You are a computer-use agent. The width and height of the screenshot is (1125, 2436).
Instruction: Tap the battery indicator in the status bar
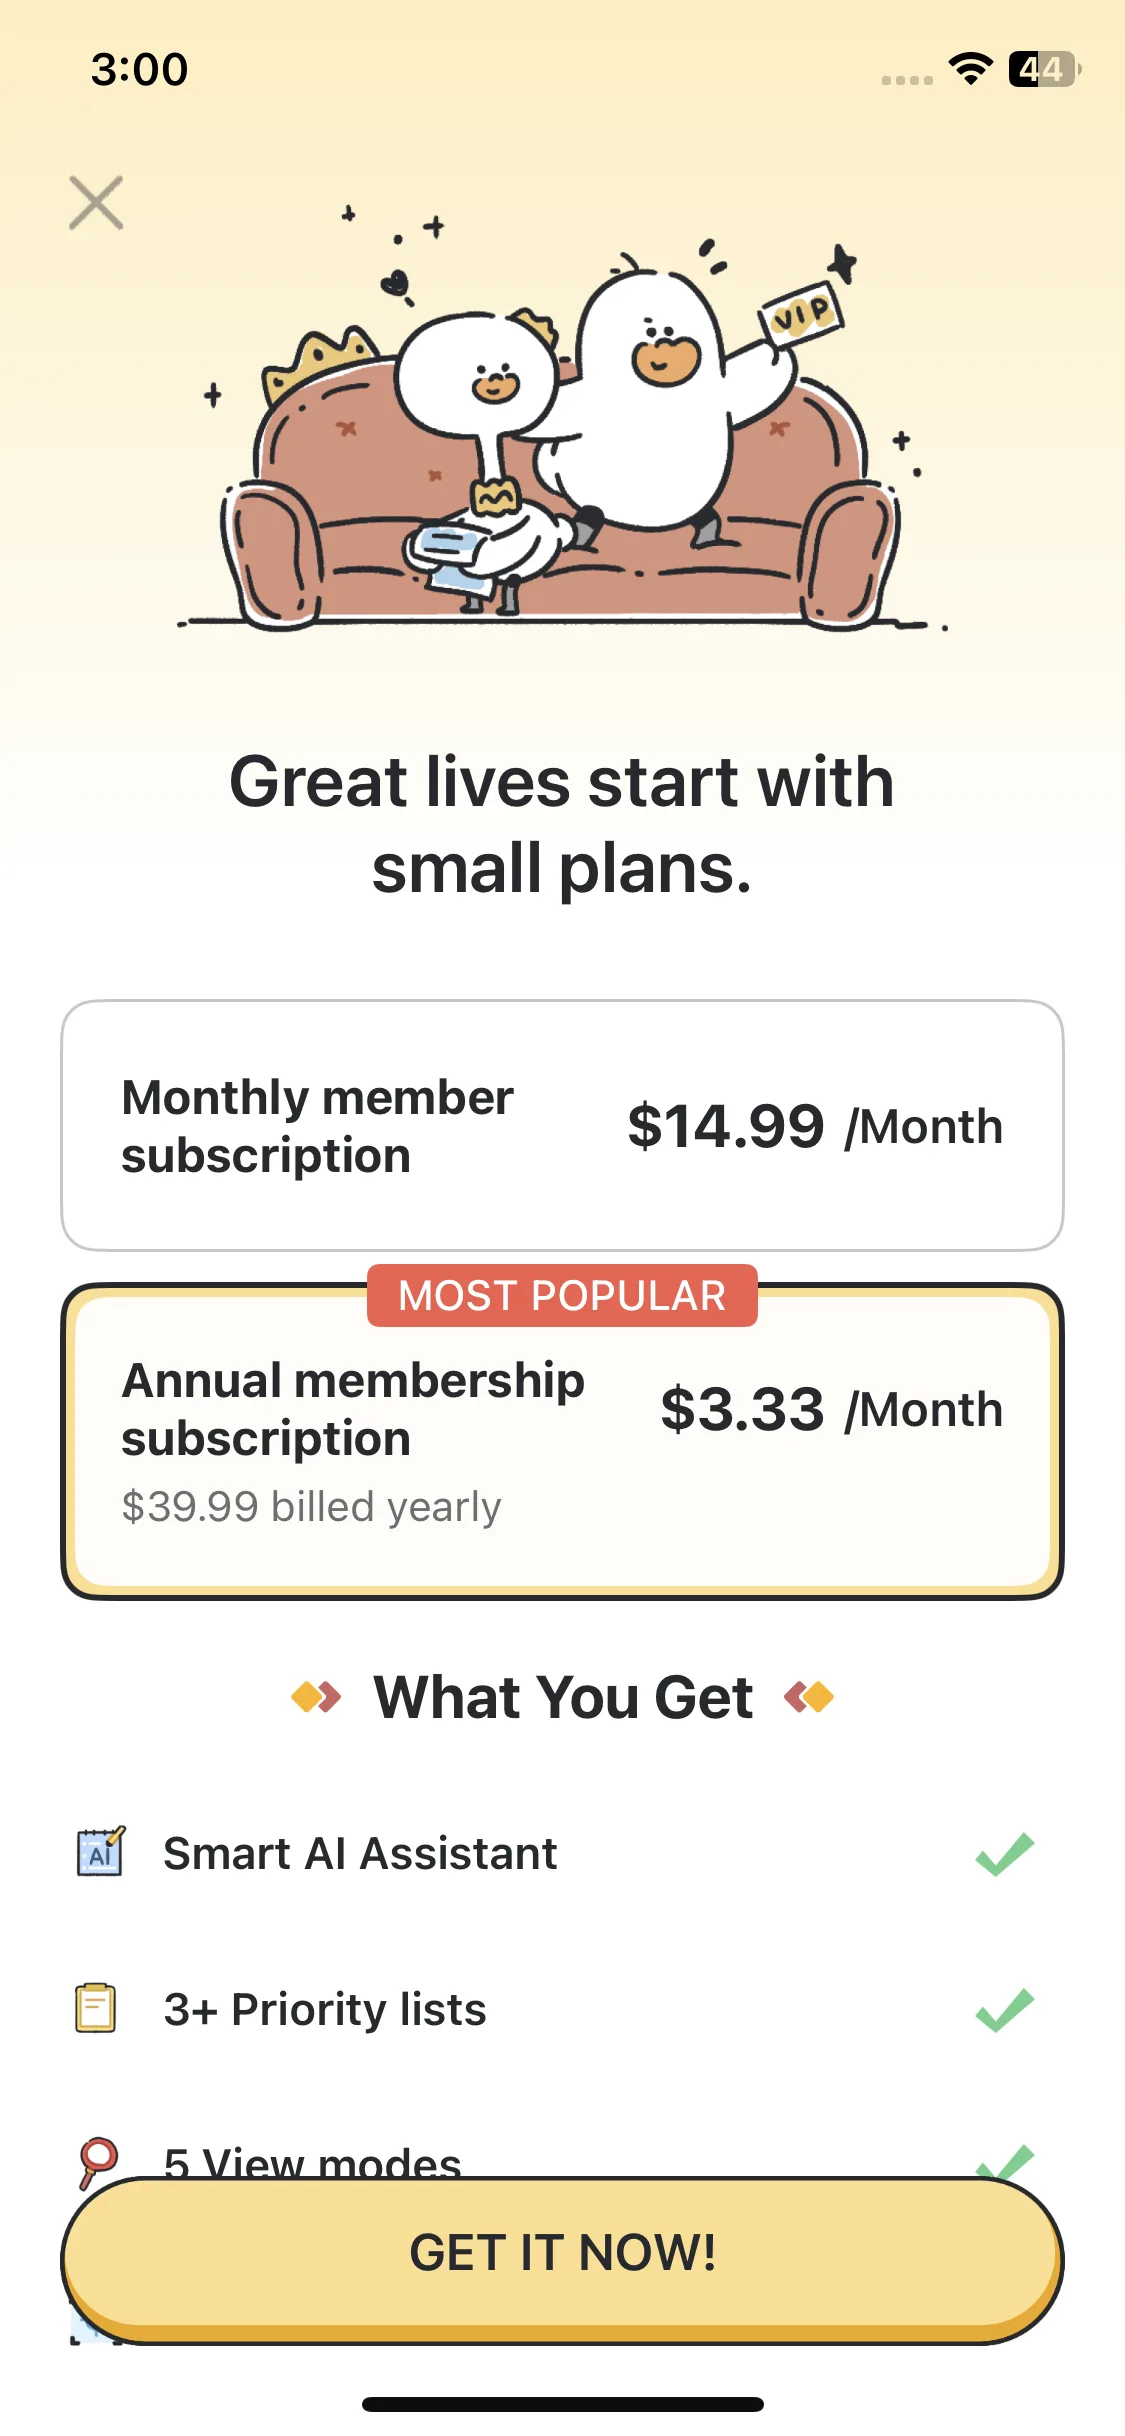1044,69
